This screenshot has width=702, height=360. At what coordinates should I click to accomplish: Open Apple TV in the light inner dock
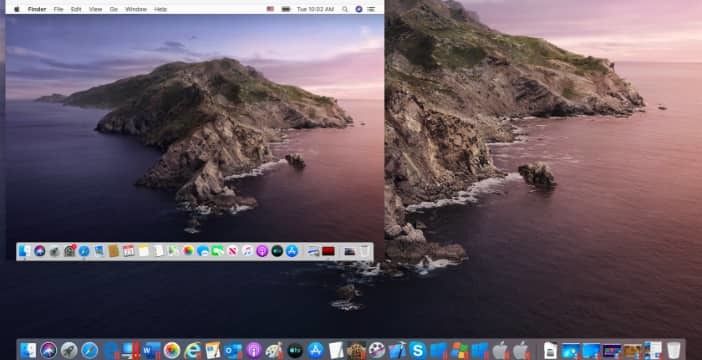pos(277,251)
